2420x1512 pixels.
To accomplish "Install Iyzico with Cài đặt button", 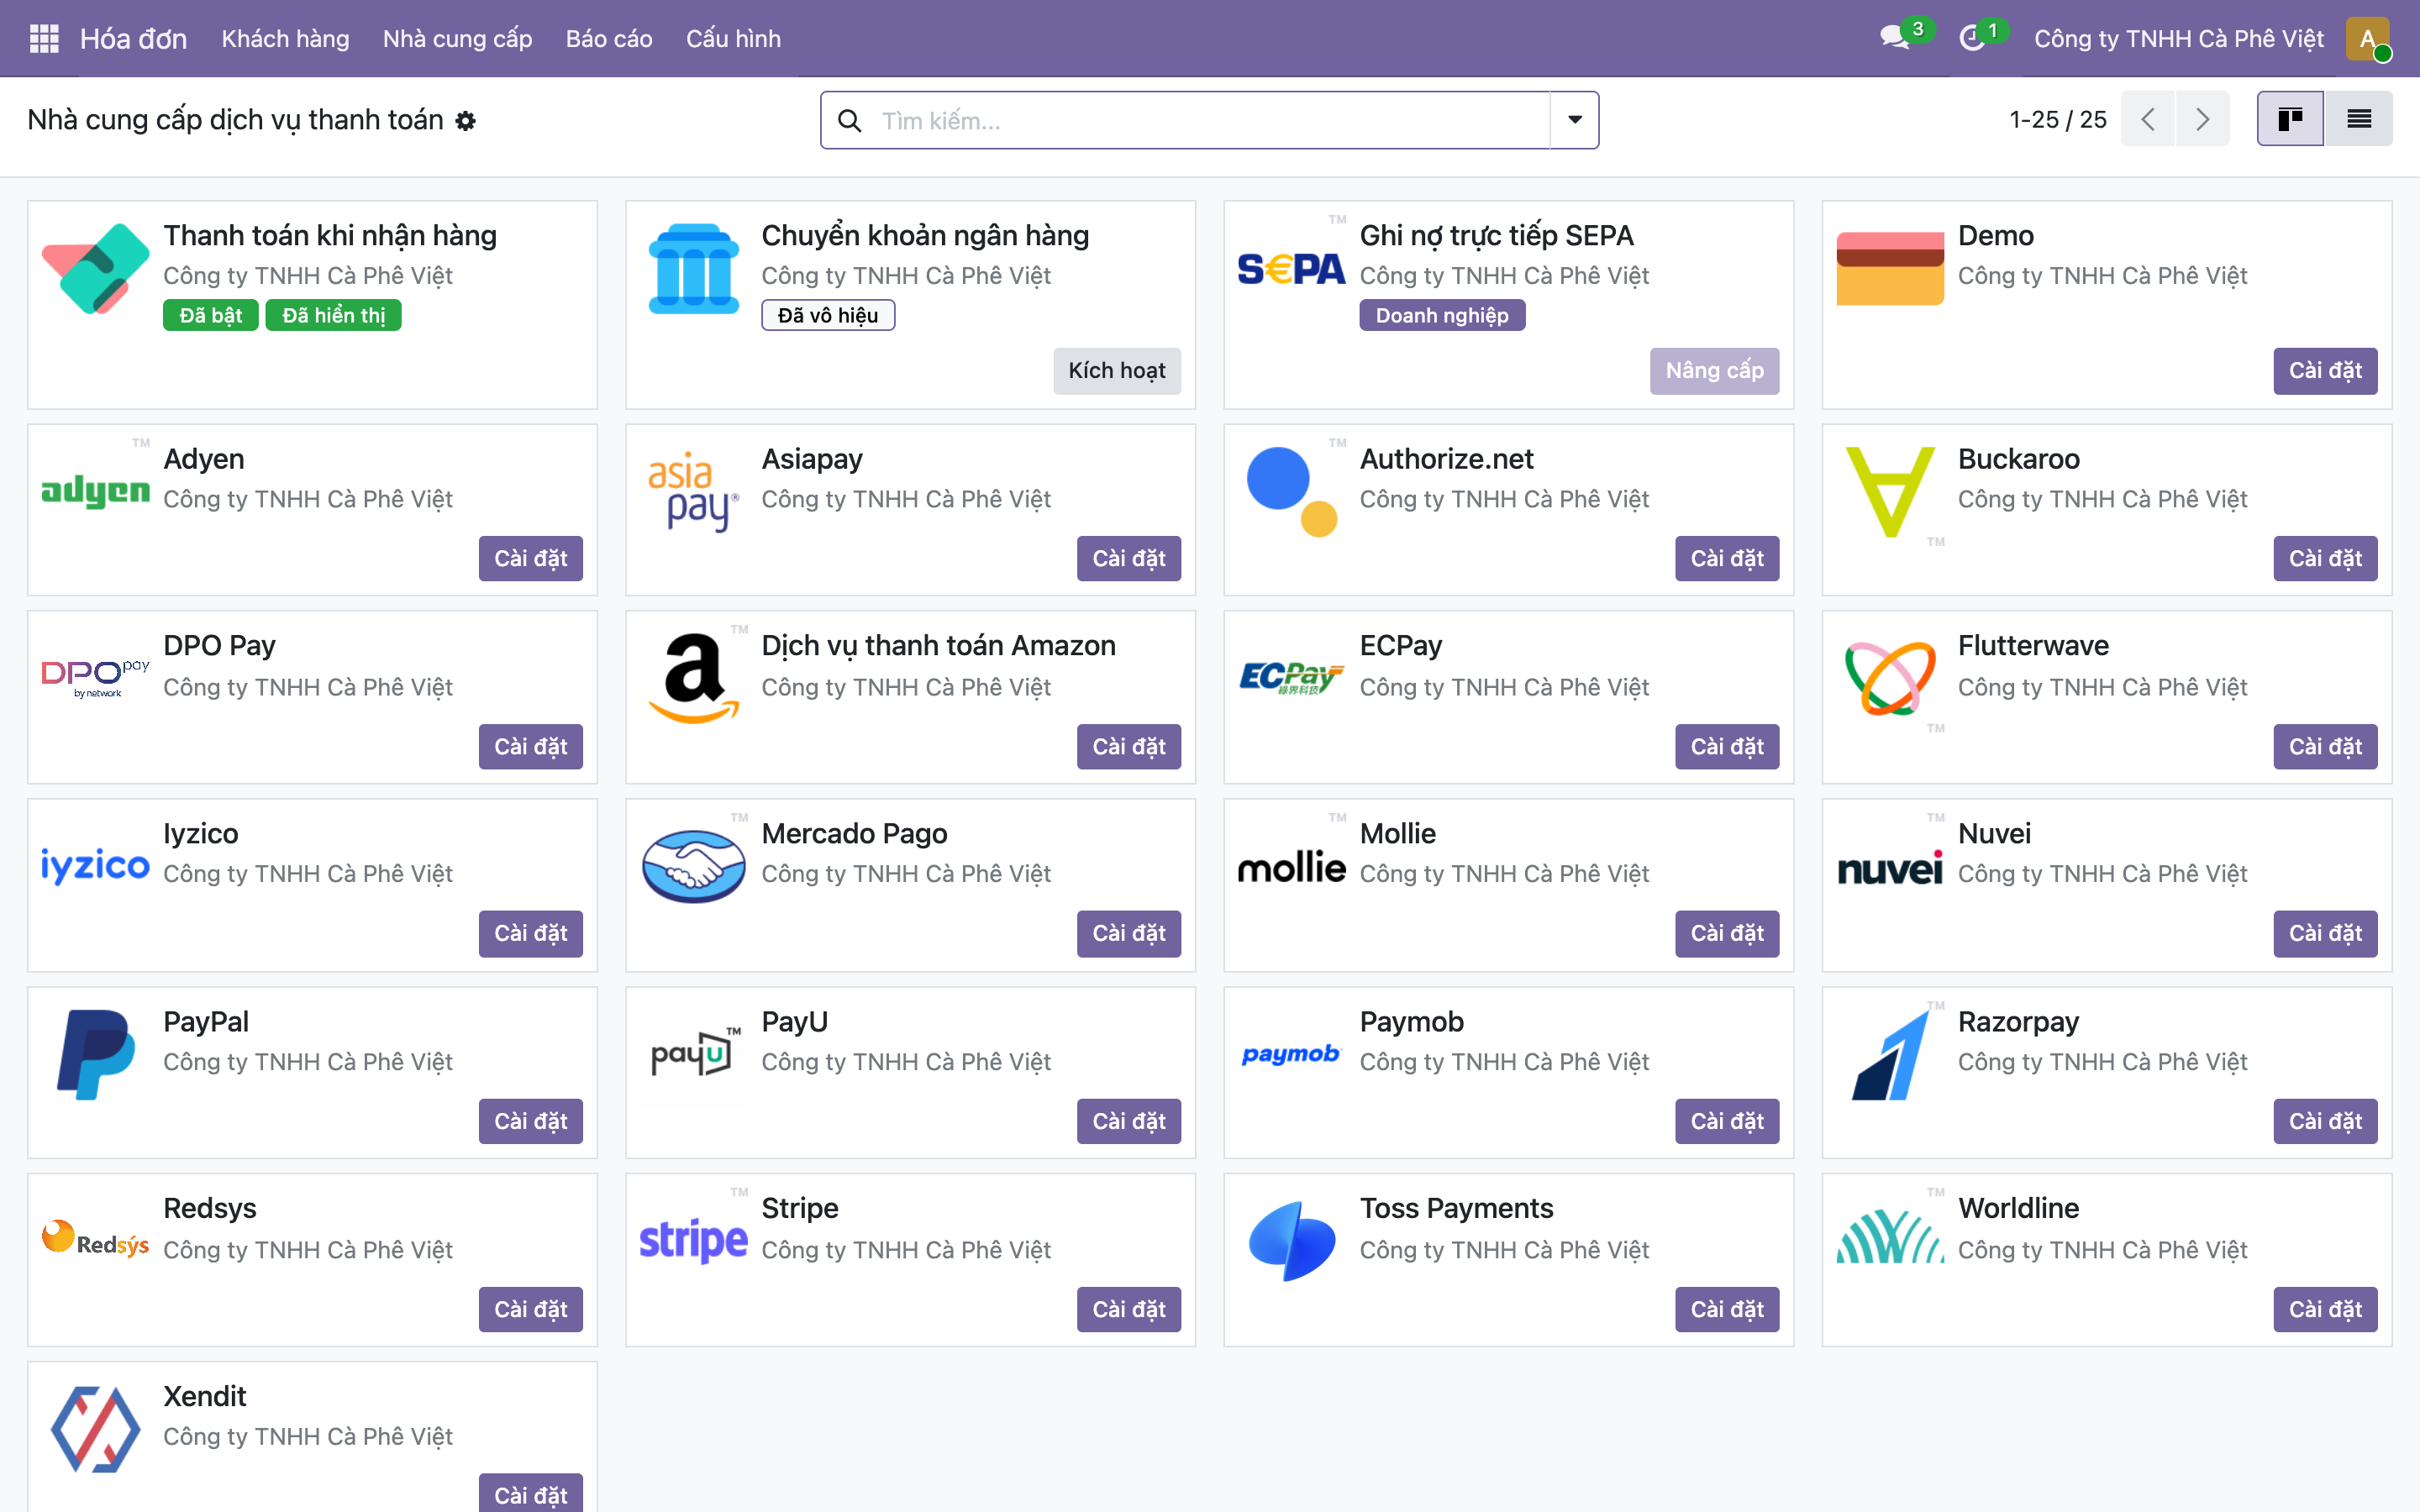I will click(530, 933).
